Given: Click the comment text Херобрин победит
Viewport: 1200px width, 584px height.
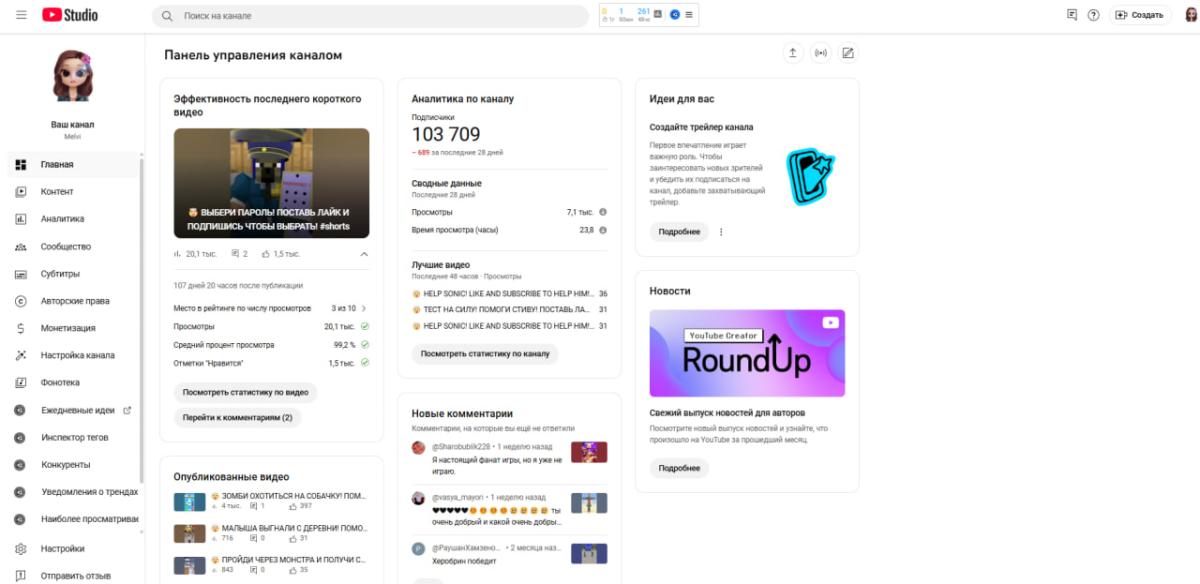Looking at the screenshot, I should [465, 561].
